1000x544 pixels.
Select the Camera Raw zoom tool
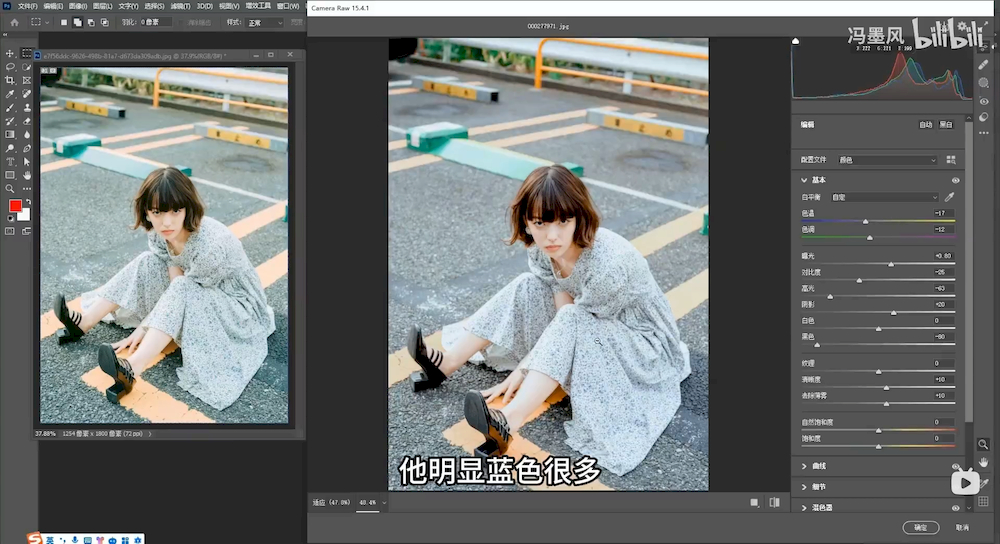point(983,444)
